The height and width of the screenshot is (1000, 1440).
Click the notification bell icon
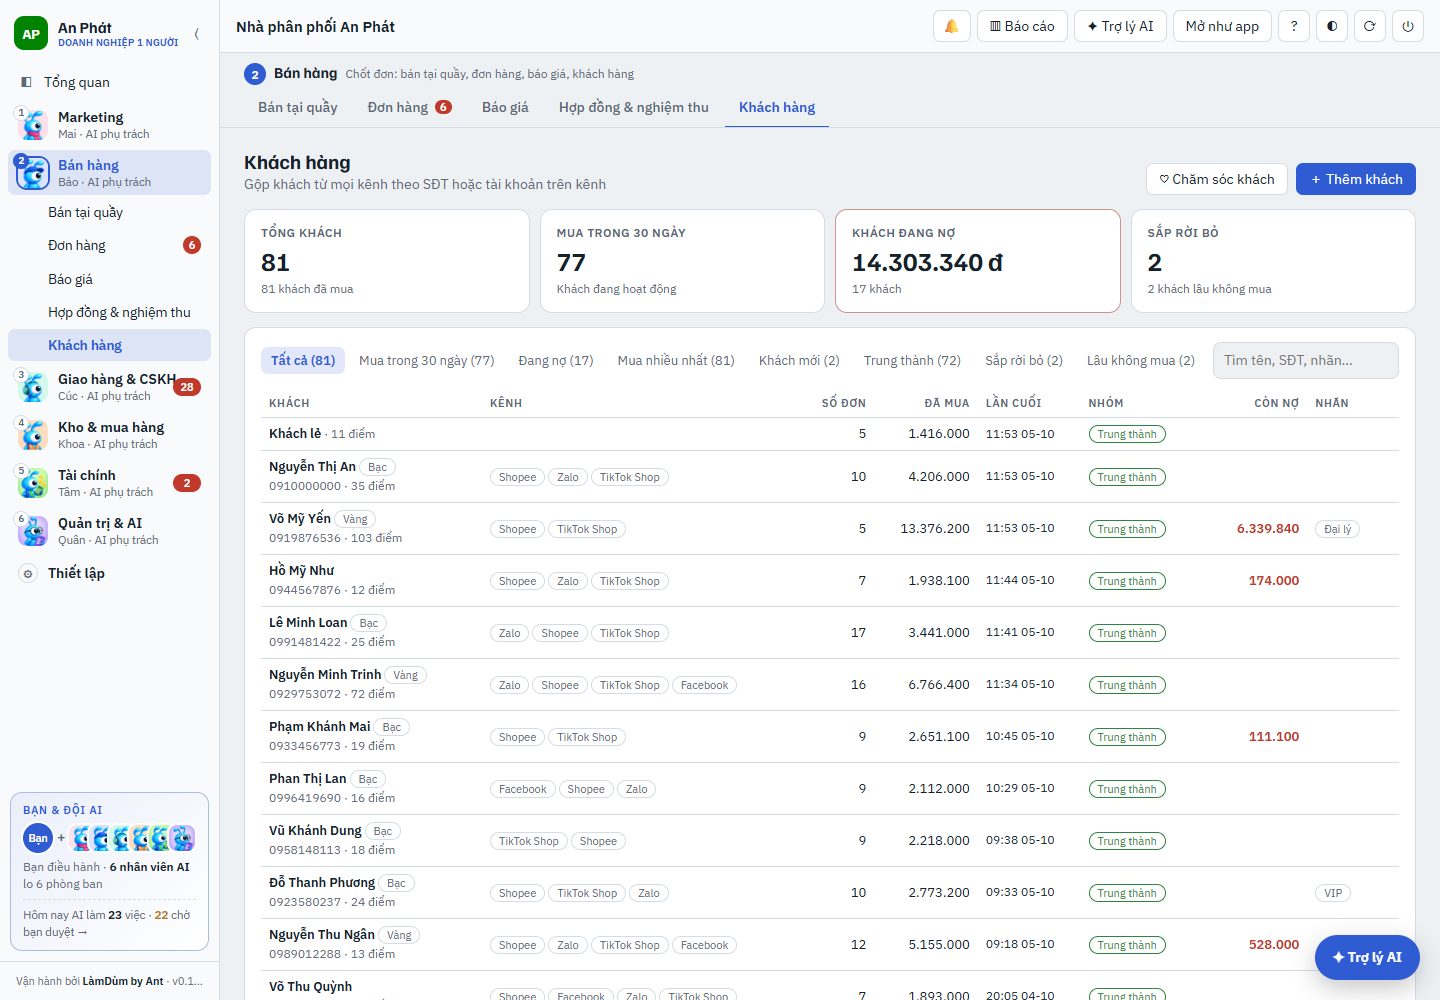click(x=951, y=26)
